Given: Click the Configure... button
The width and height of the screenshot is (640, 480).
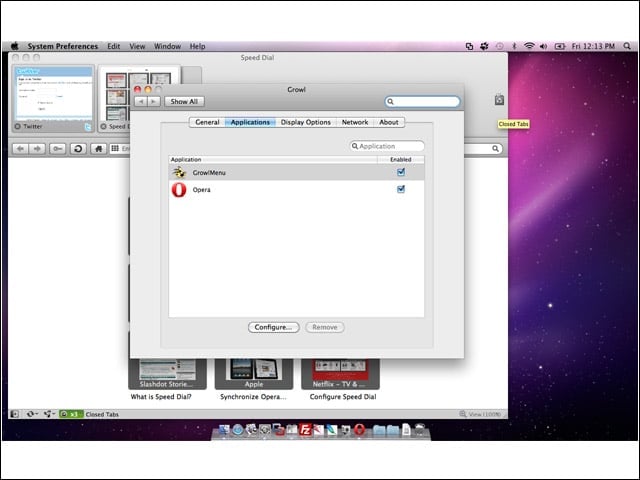Looking at the screenshot, I should tap(273, 327).
